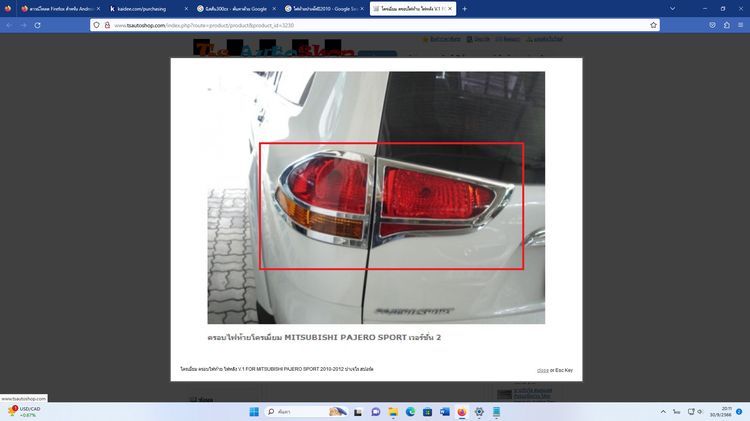The height and width of the screenshot is (421, 750).
Task: Open Windows Start menu
Action: 254,412
